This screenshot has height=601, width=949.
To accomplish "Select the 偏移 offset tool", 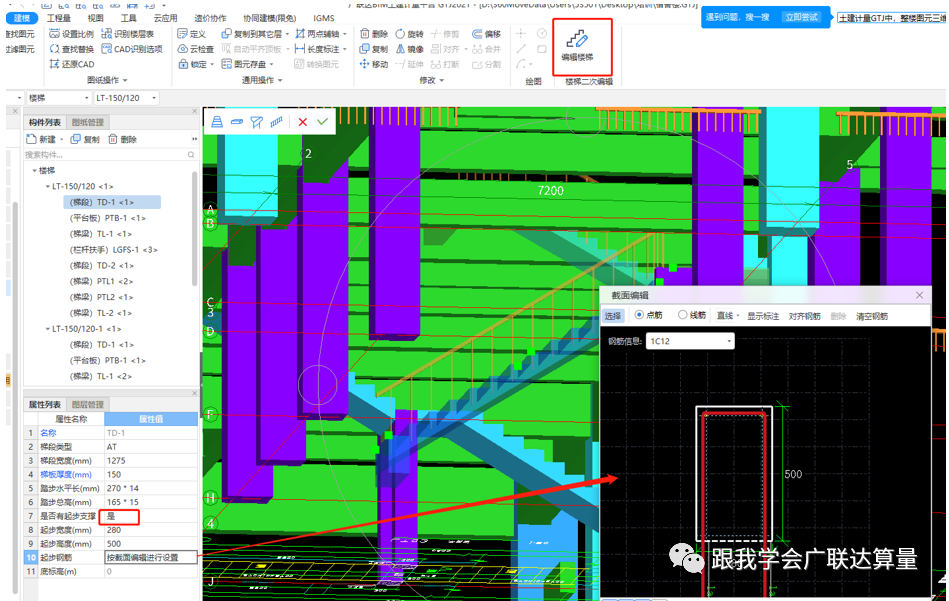I will tap(486, 34).
